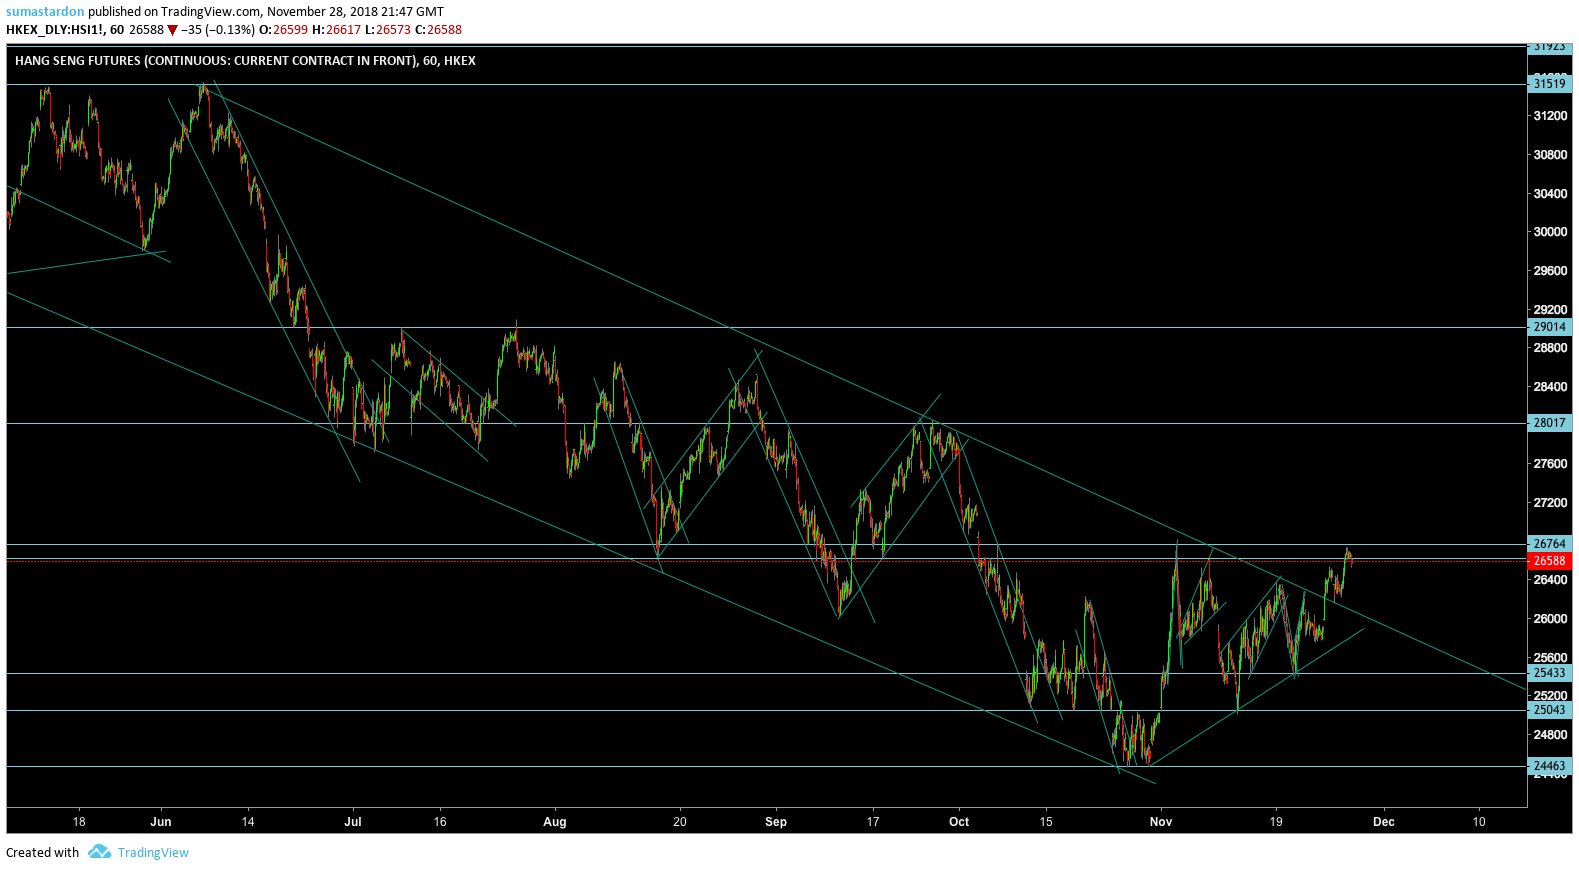Click the Jul label on time axis
Viewport: 1579px width, 870px height.
(353, 822)
